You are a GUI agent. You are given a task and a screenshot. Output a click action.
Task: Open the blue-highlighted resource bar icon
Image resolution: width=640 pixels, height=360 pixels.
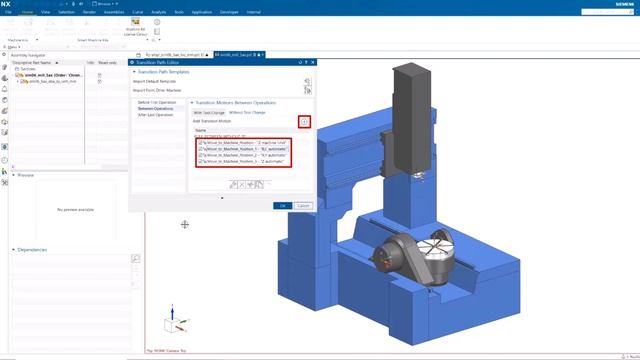(4, 147)
